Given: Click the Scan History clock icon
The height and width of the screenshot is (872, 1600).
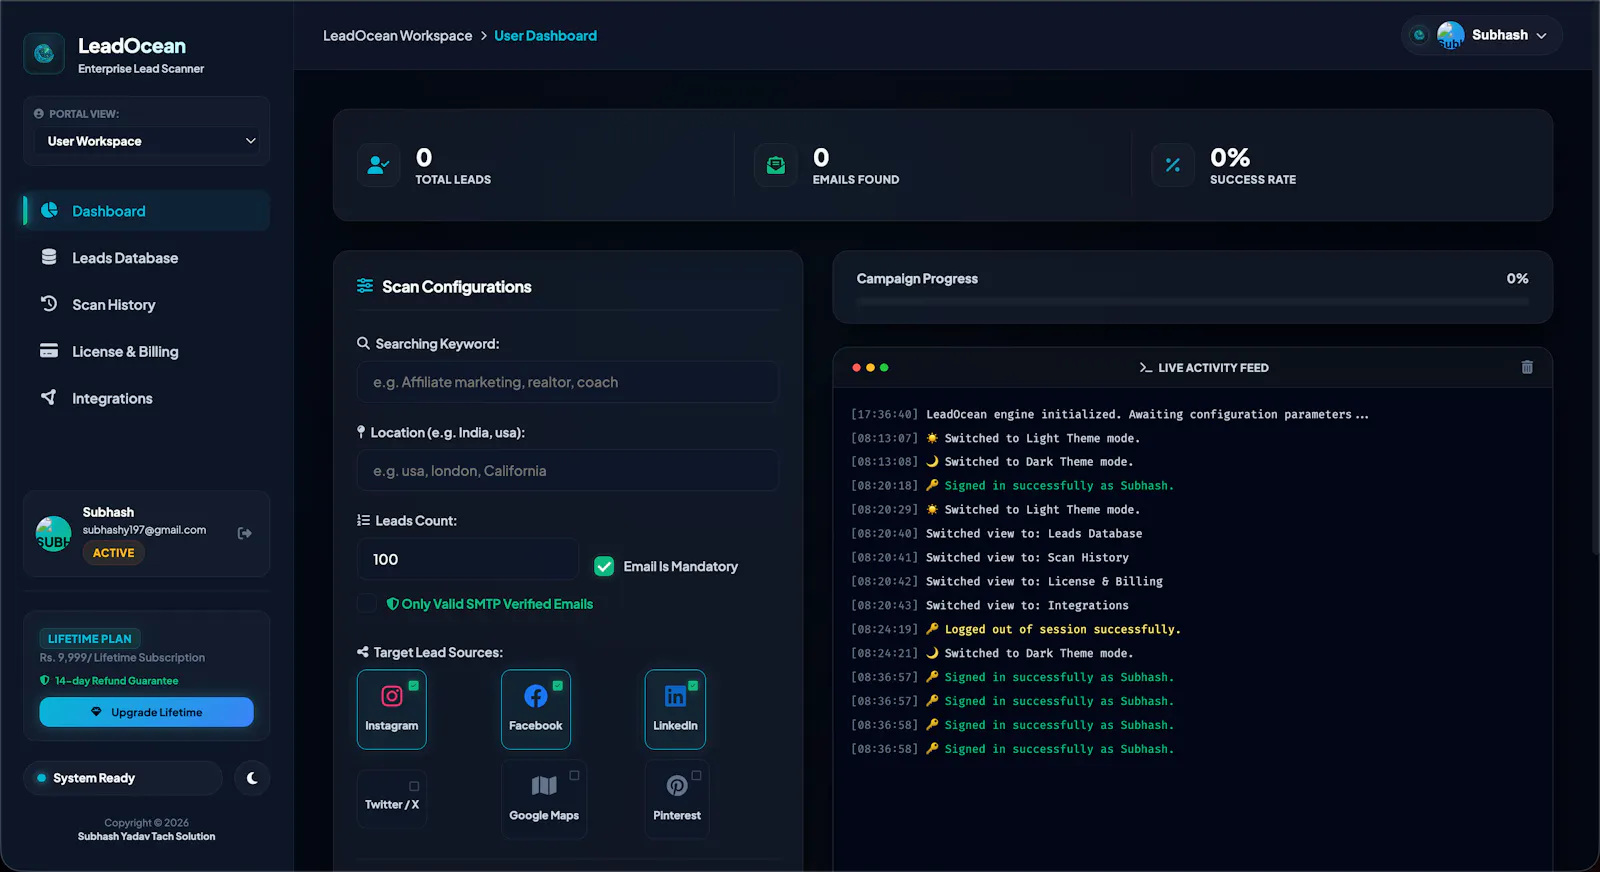Looking at the screenshot, I should click(x=49, y=303).
